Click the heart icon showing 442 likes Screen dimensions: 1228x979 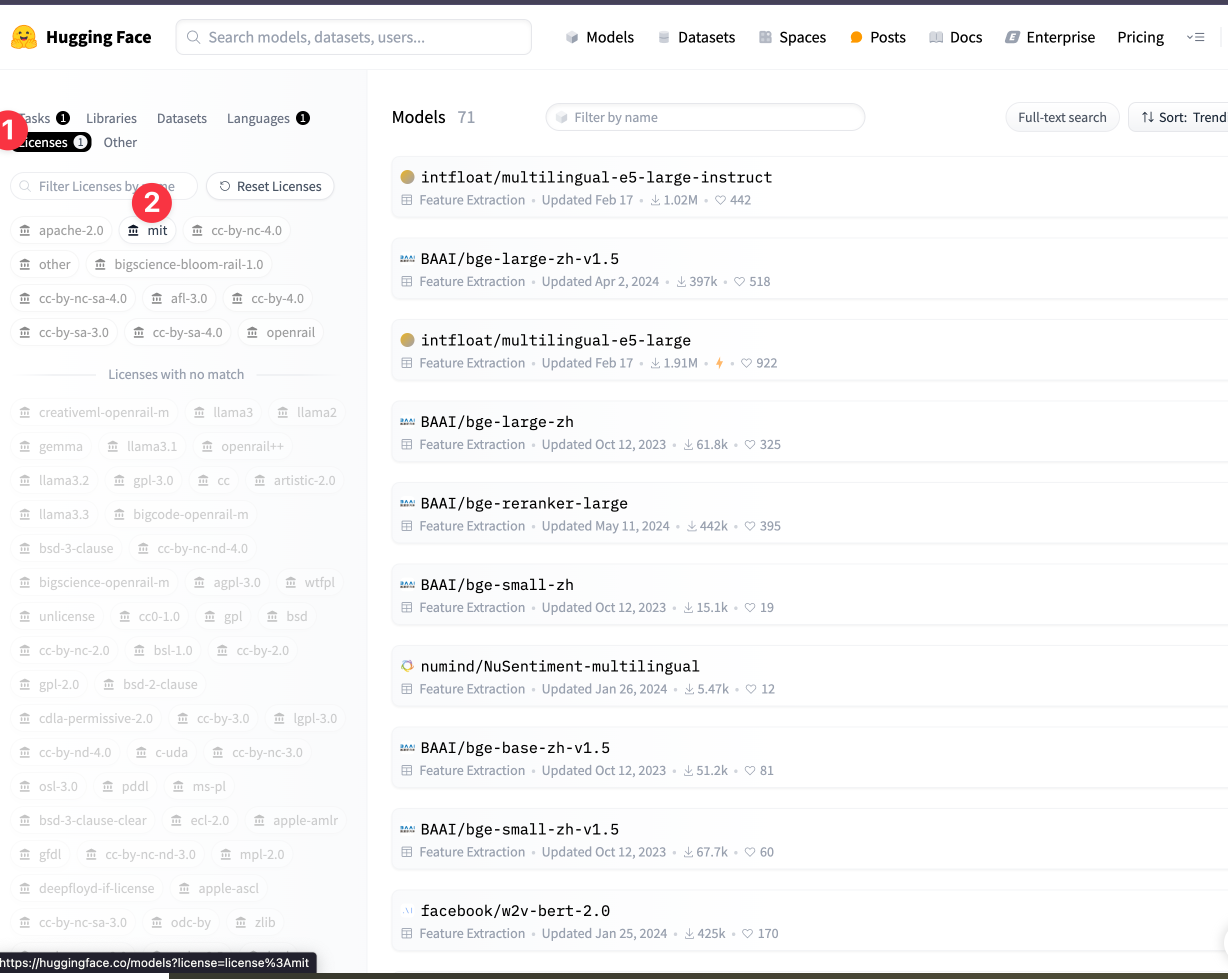click(720, 200)
